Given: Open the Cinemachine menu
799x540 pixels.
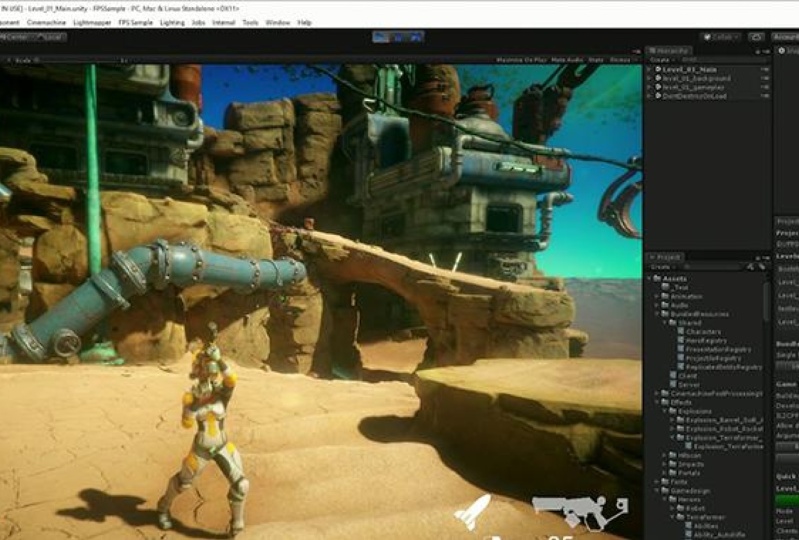Looking at the screenshot, I should [x=46, y=22].
